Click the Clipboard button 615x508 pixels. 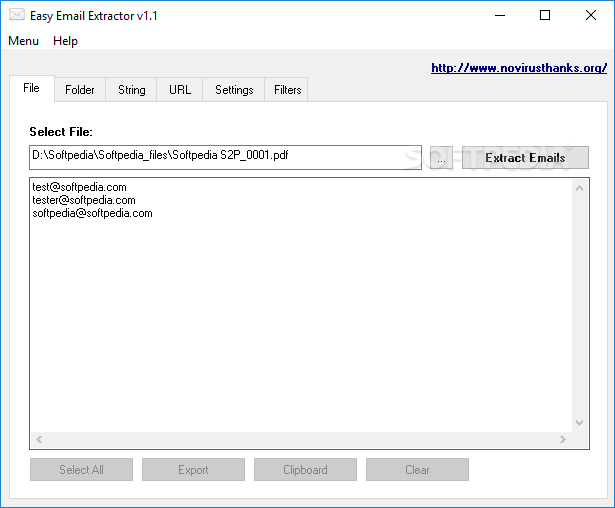[306, 470]
